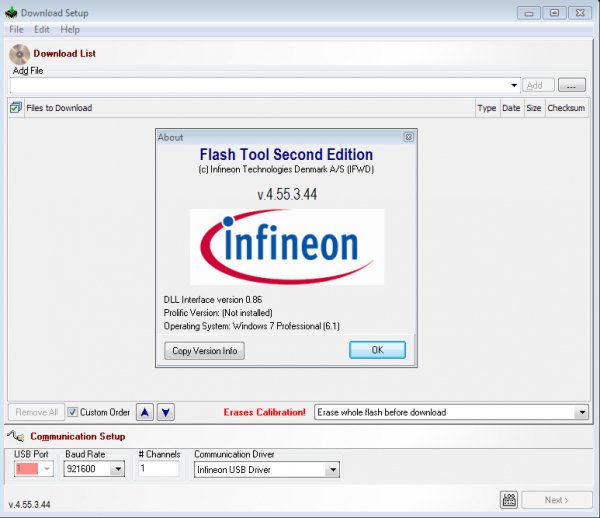Click the v.4.55.3.44 status text at bottom-left of main window
600x518 pixels.
(29, 504)
